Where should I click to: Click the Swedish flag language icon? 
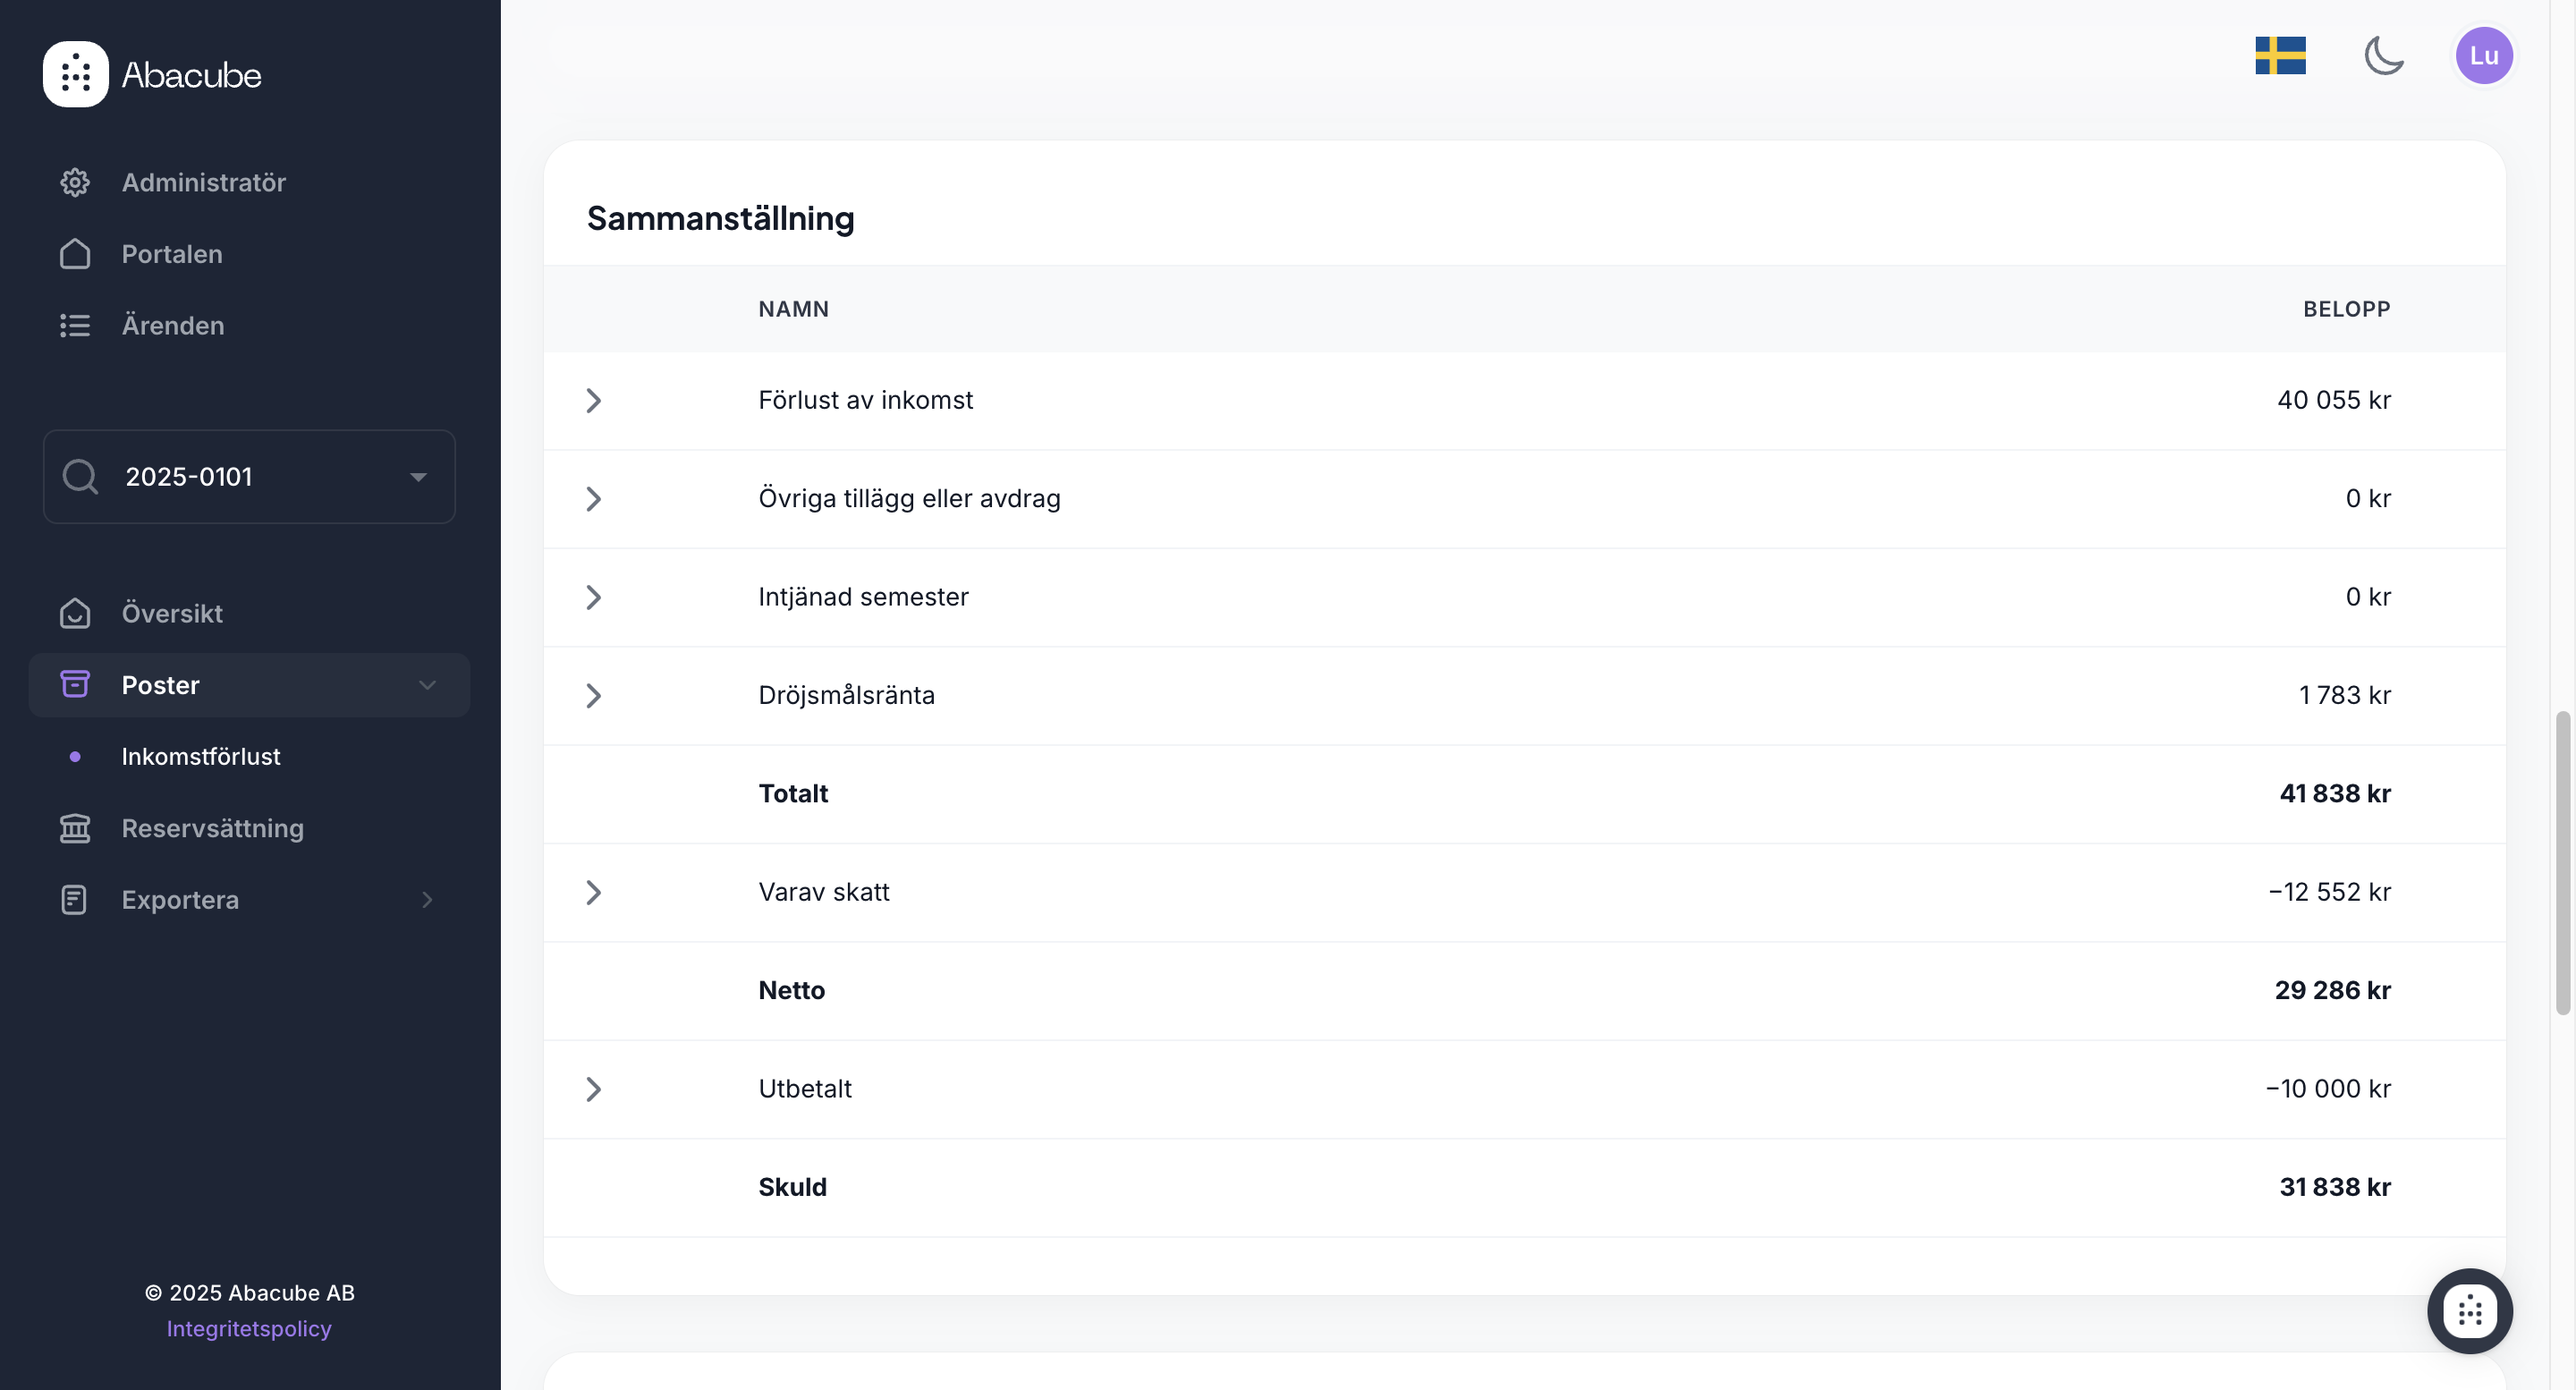point(2280,56)
